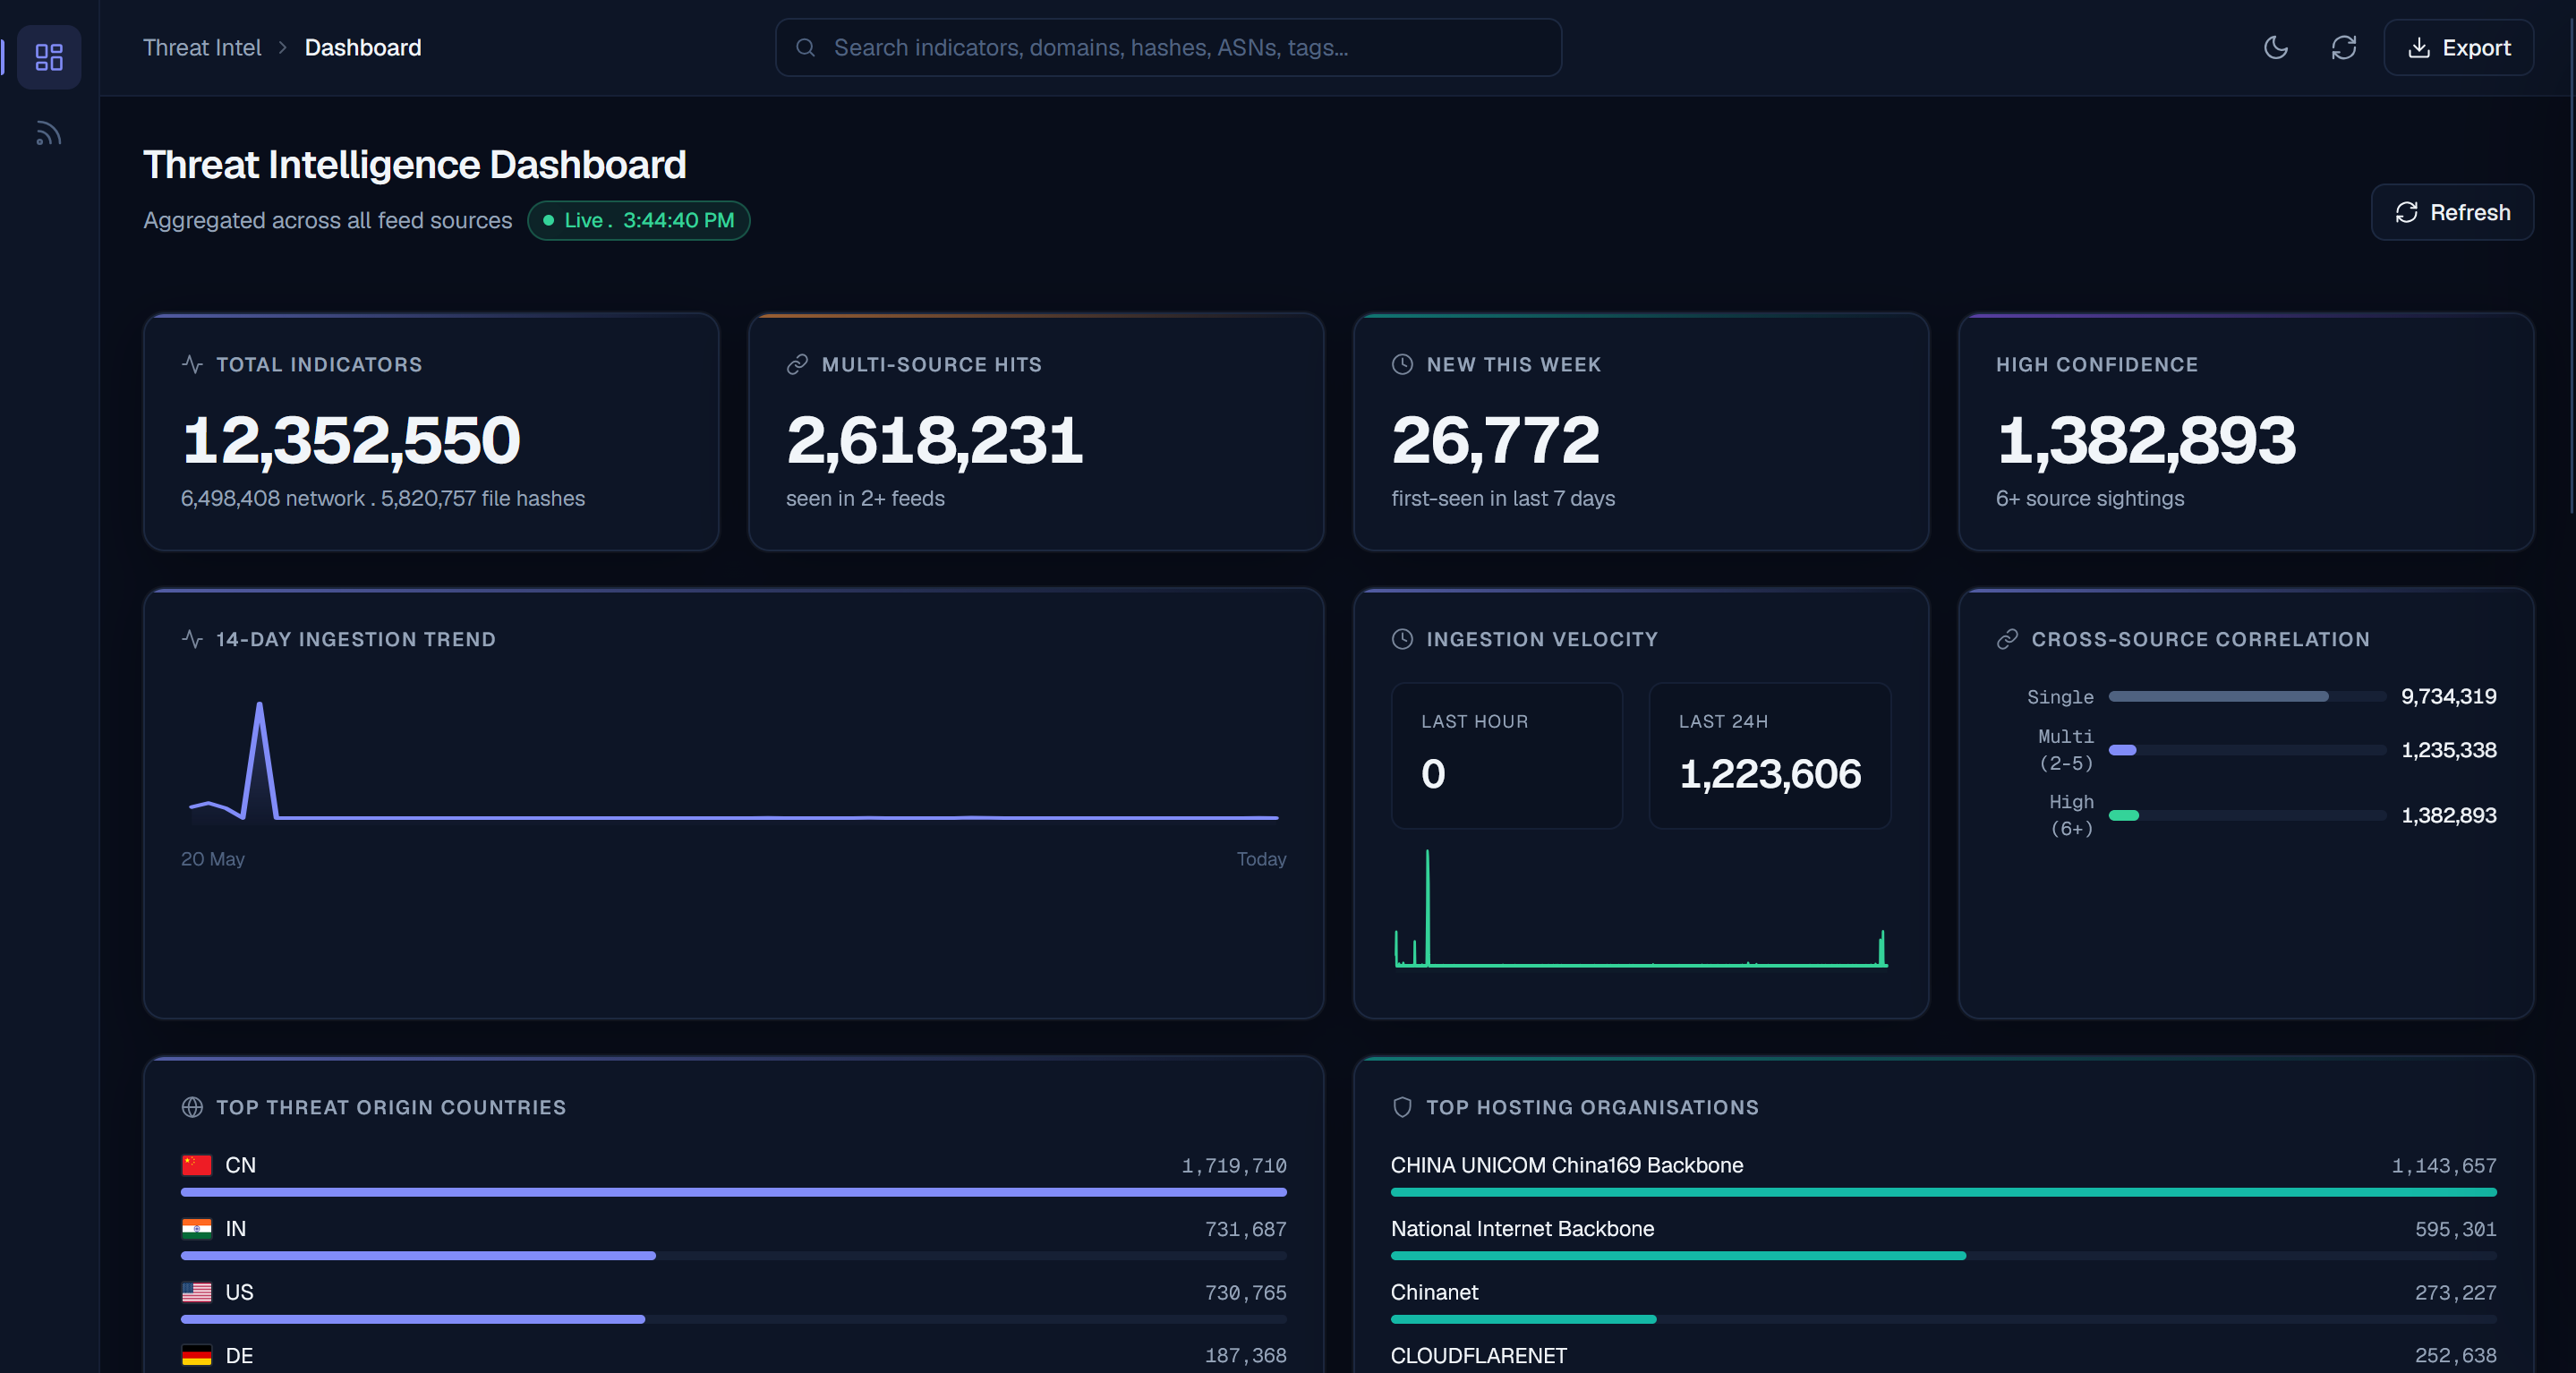Image resolution: width=2576 pixels, height=1373 pixels.
Task: Click the Multi (2-5) correlation bar
Action: click(x=2247, y=750)
